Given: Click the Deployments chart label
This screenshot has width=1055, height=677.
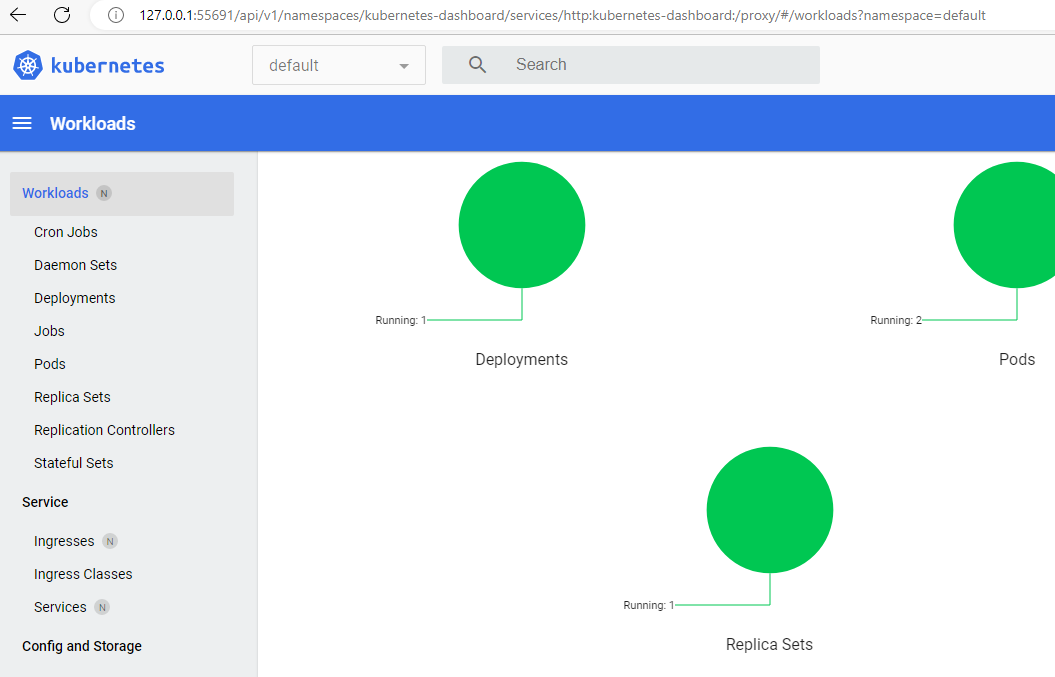Looking at the screenshot, I should [521, 359].
